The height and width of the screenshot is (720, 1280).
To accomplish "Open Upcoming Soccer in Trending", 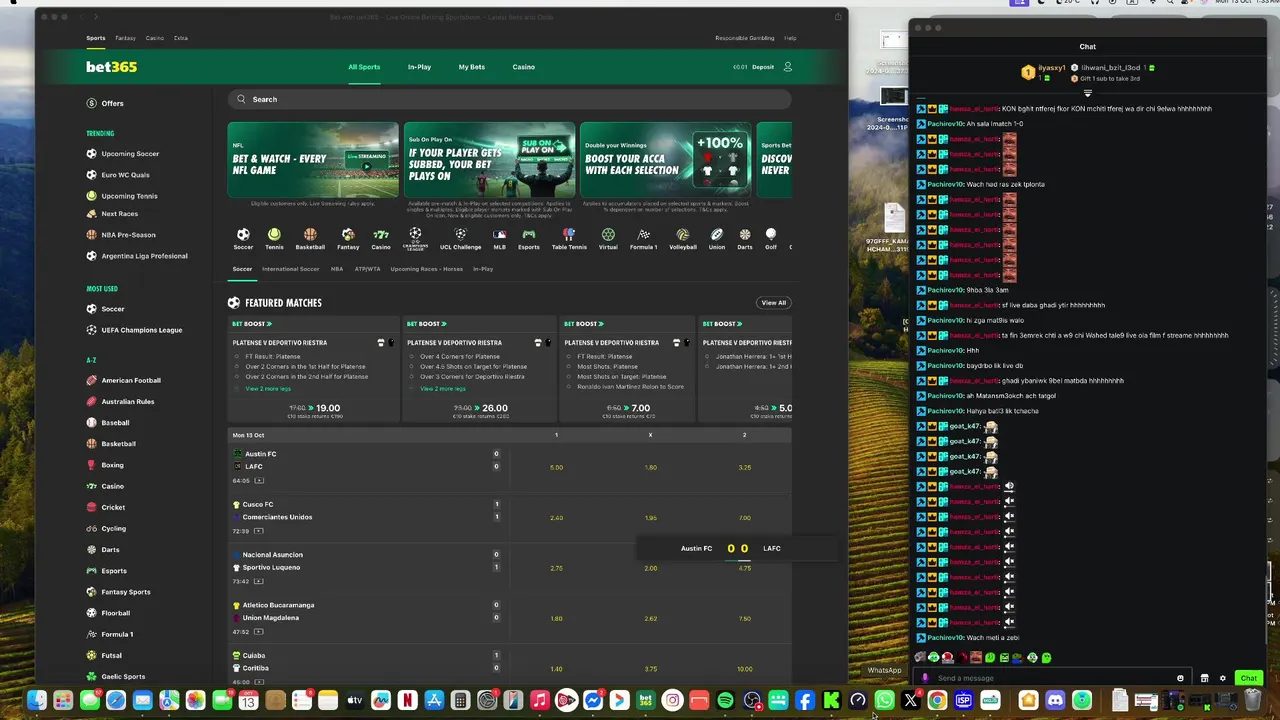I will tap(130, 154).
